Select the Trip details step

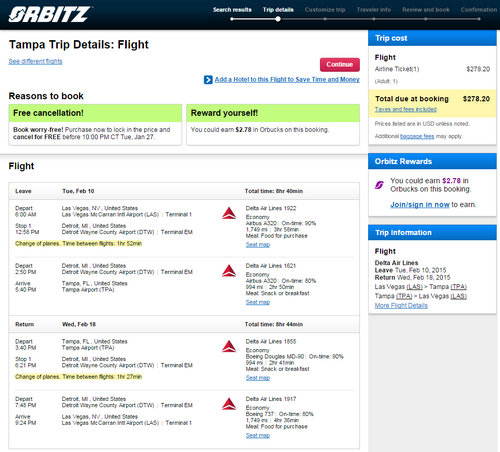(278, 10)
